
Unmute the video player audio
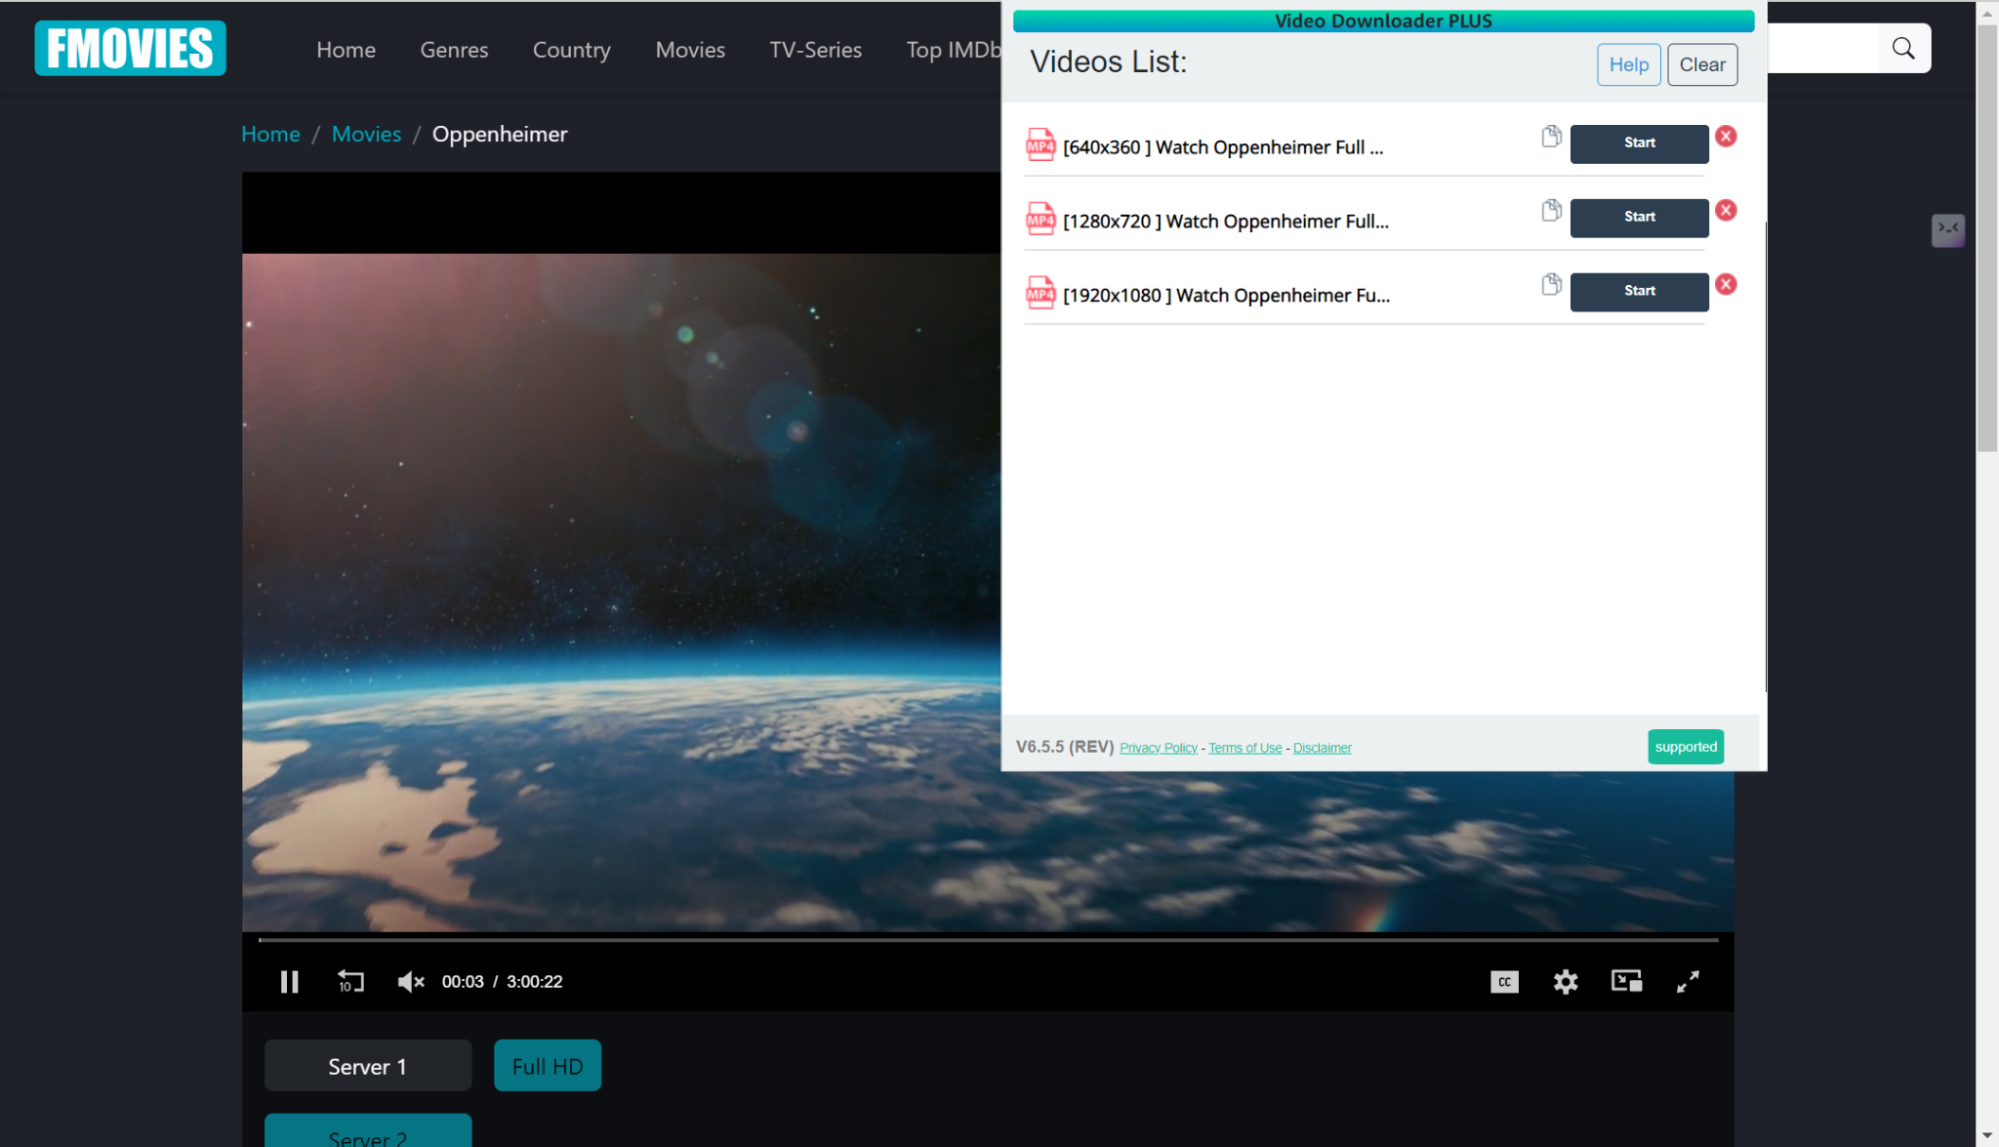pos(411,982)
